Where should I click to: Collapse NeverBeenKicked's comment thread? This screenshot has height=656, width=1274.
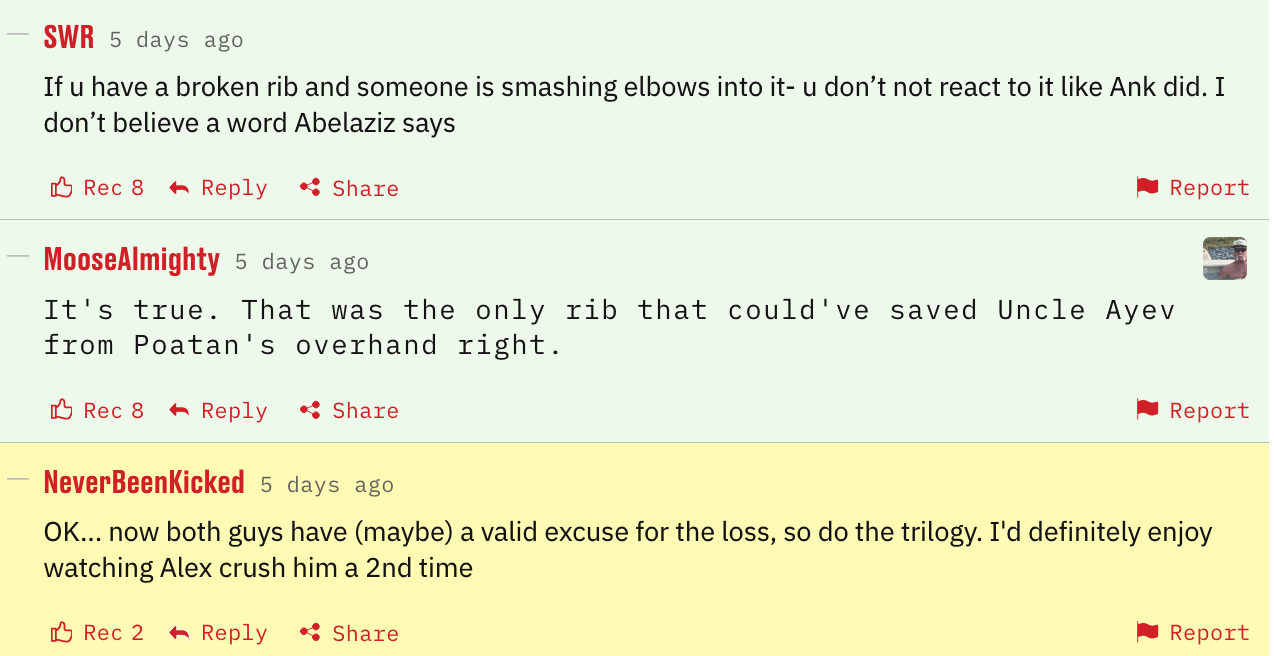pyautogui.click(x=18, y=479)
